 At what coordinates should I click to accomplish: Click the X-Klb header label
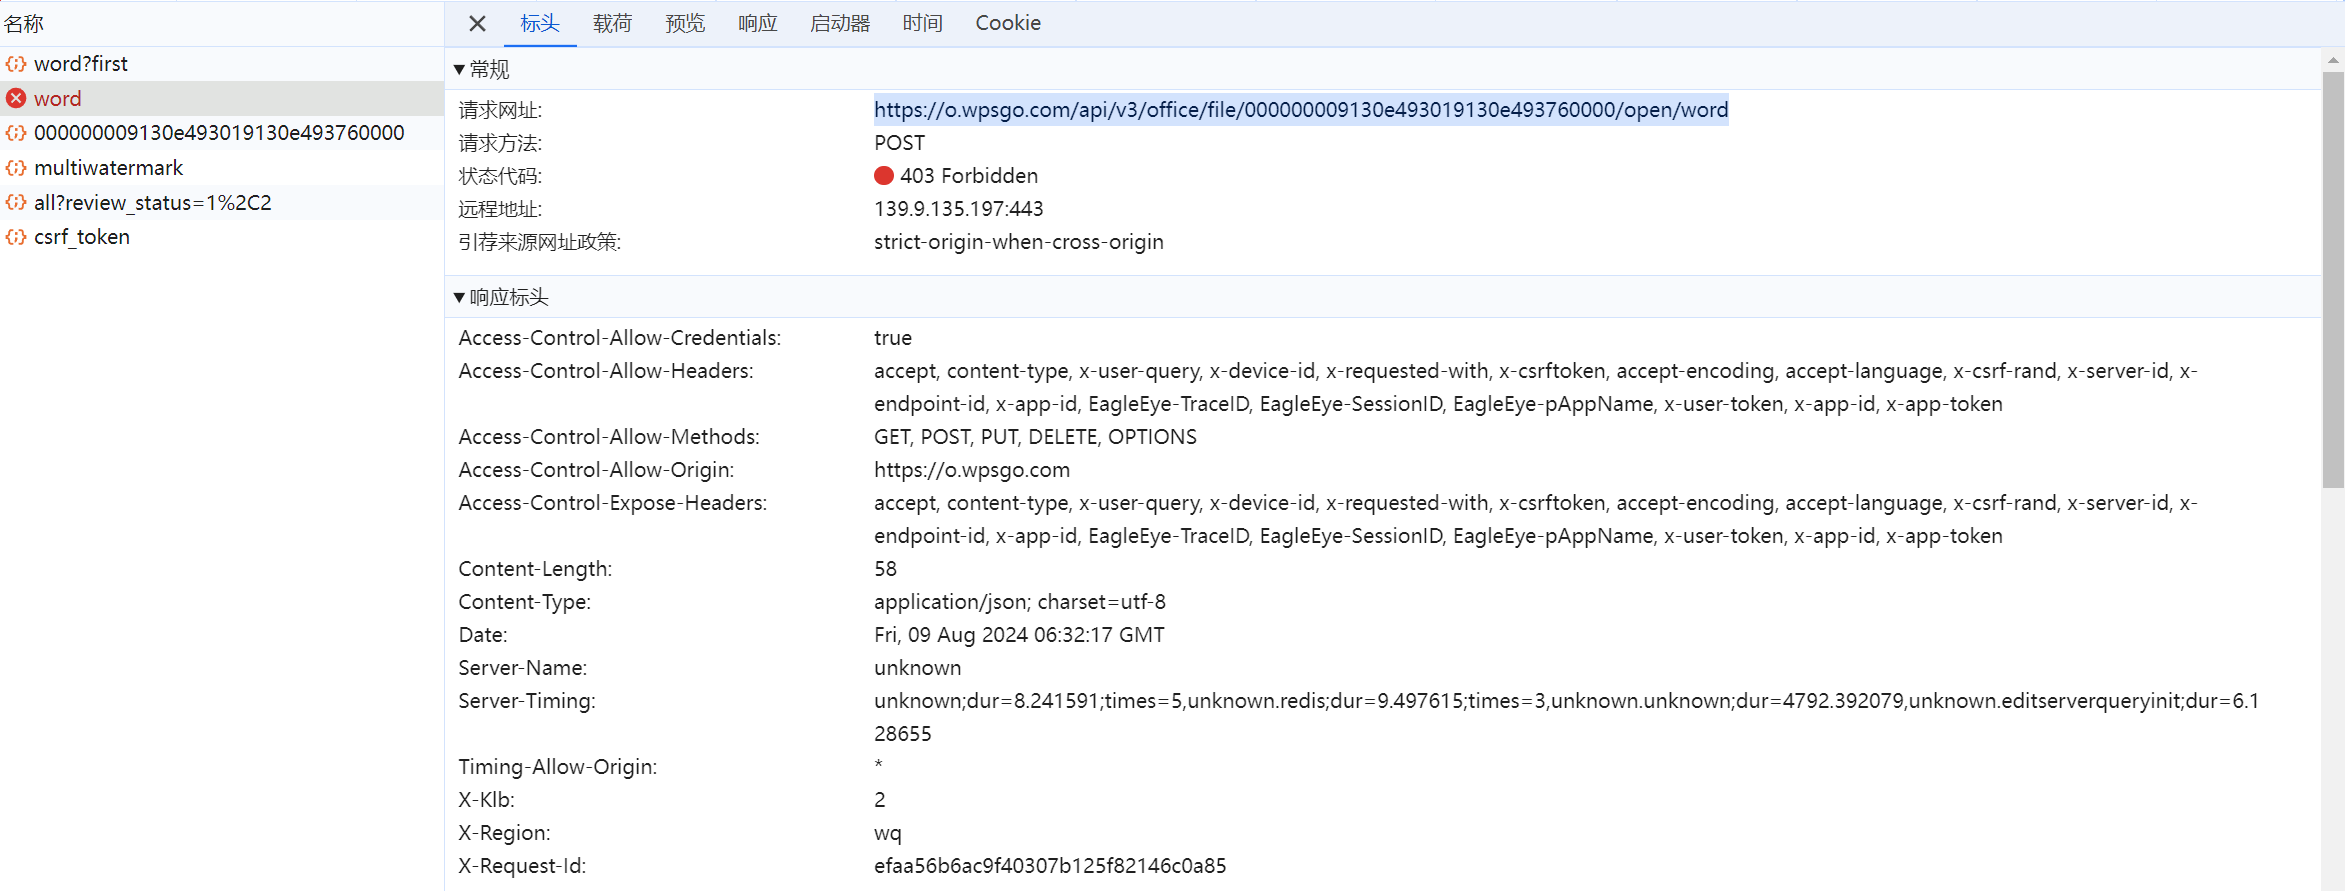486,800
